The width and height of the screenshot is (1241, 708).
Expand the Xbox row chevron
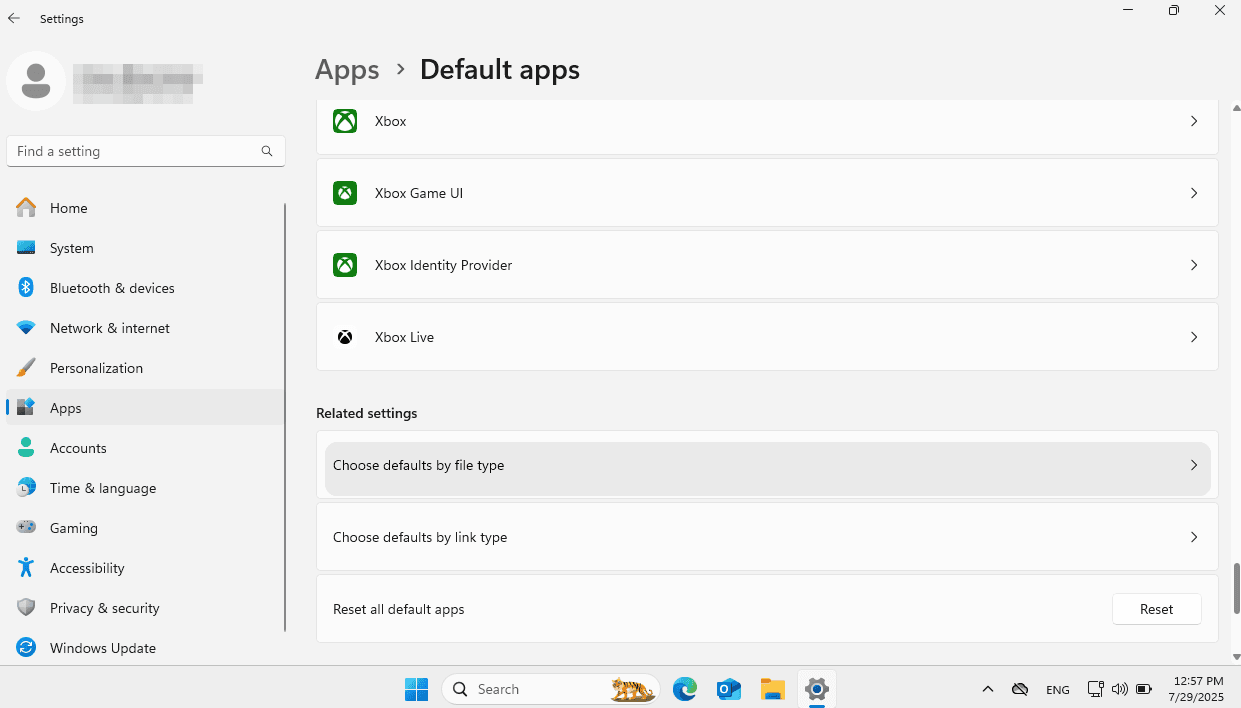click(1194, 121)
